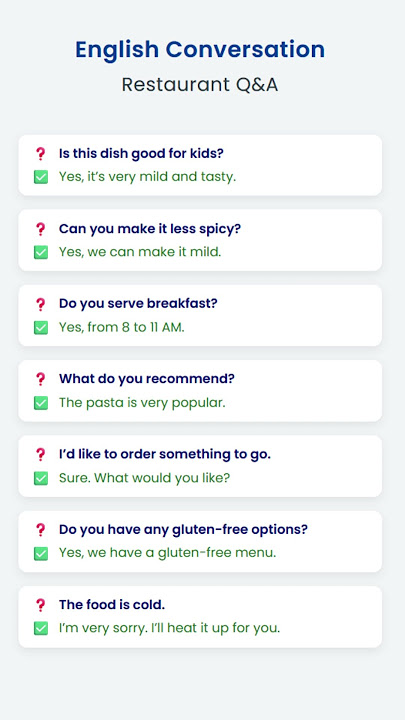
Task: Click the 'Restaurant Q&A' subtitle
Action: click(200, 84)
